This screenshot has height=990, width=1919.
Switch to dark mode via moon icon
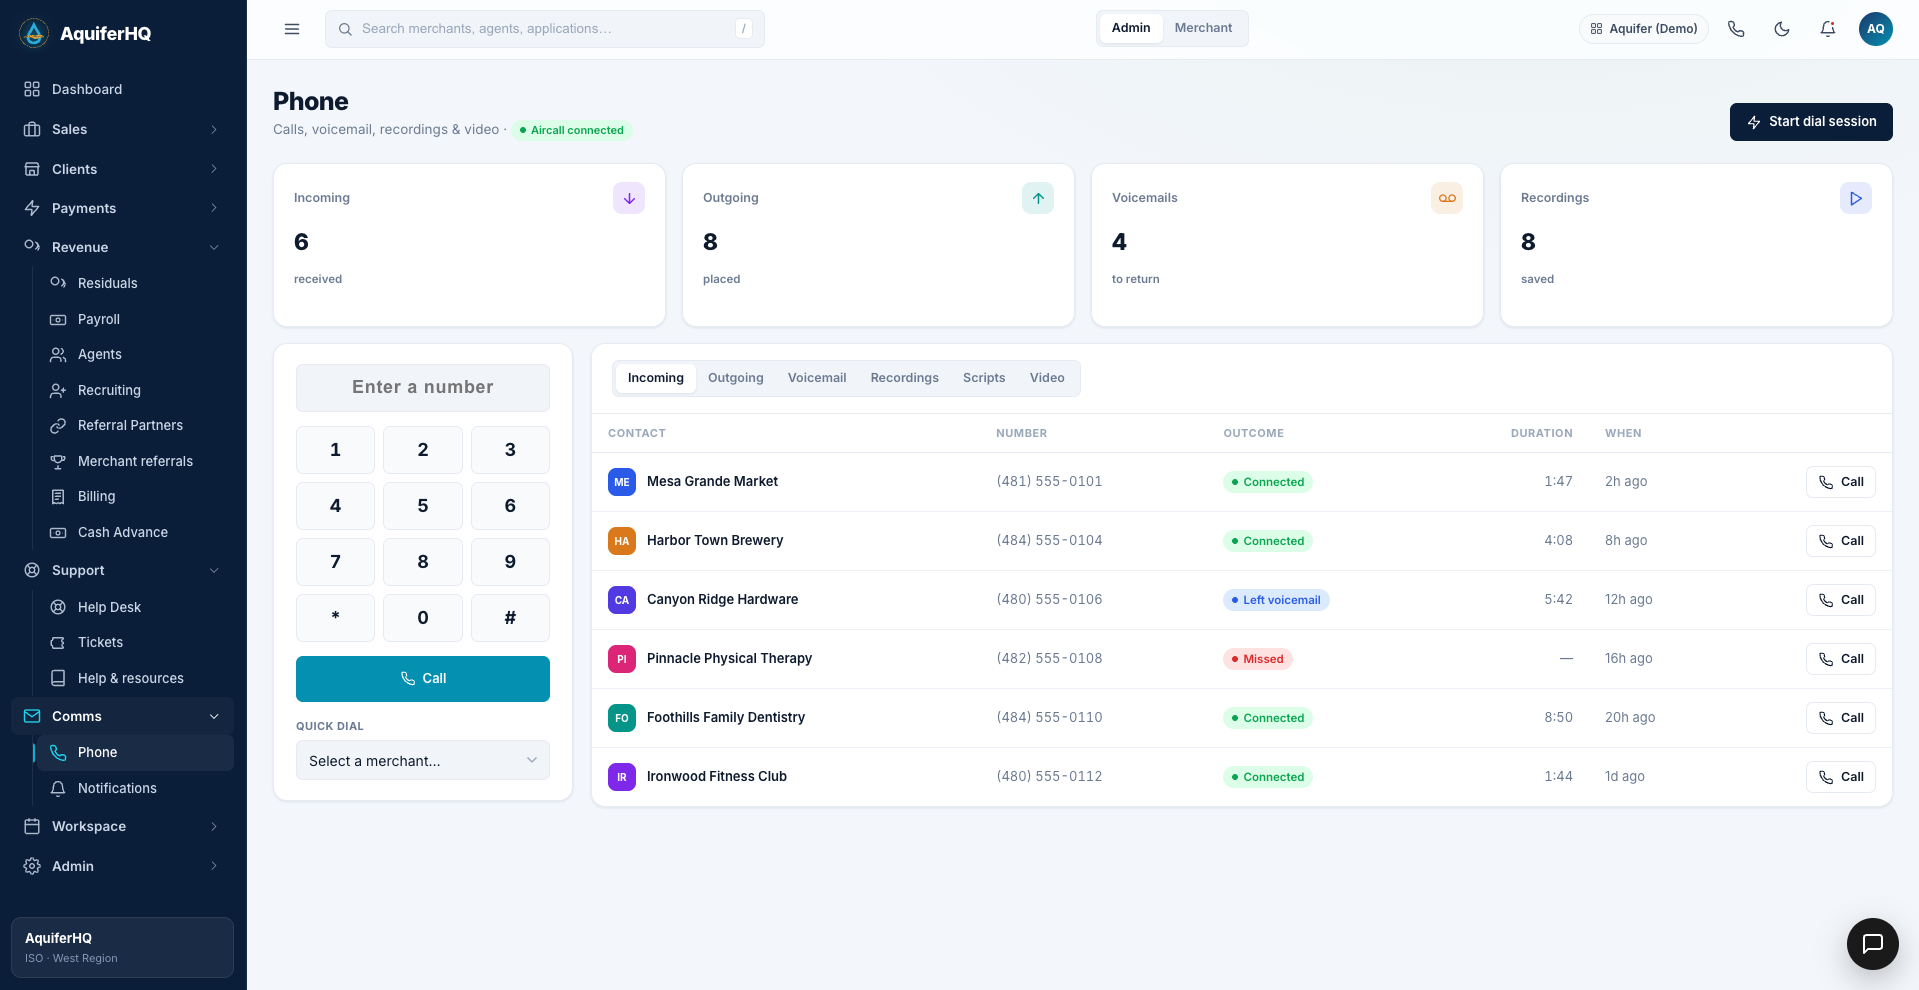tap(1782, 29)
